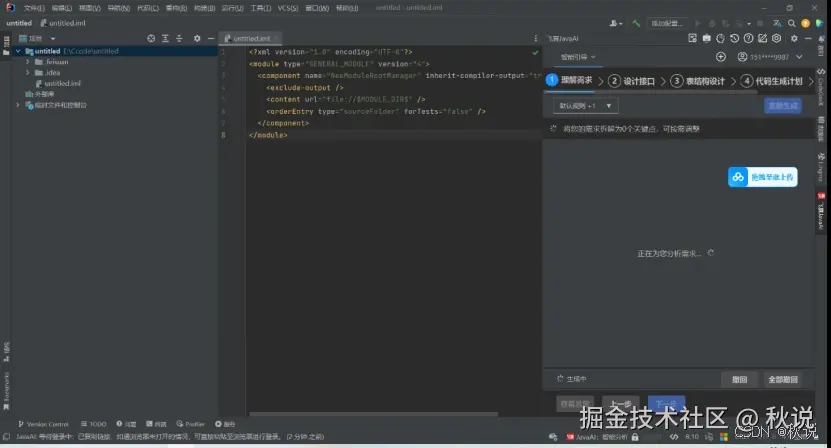Select step 3 table structure design
This screenshot has width=831, height=448.
(x=697, y=81)
